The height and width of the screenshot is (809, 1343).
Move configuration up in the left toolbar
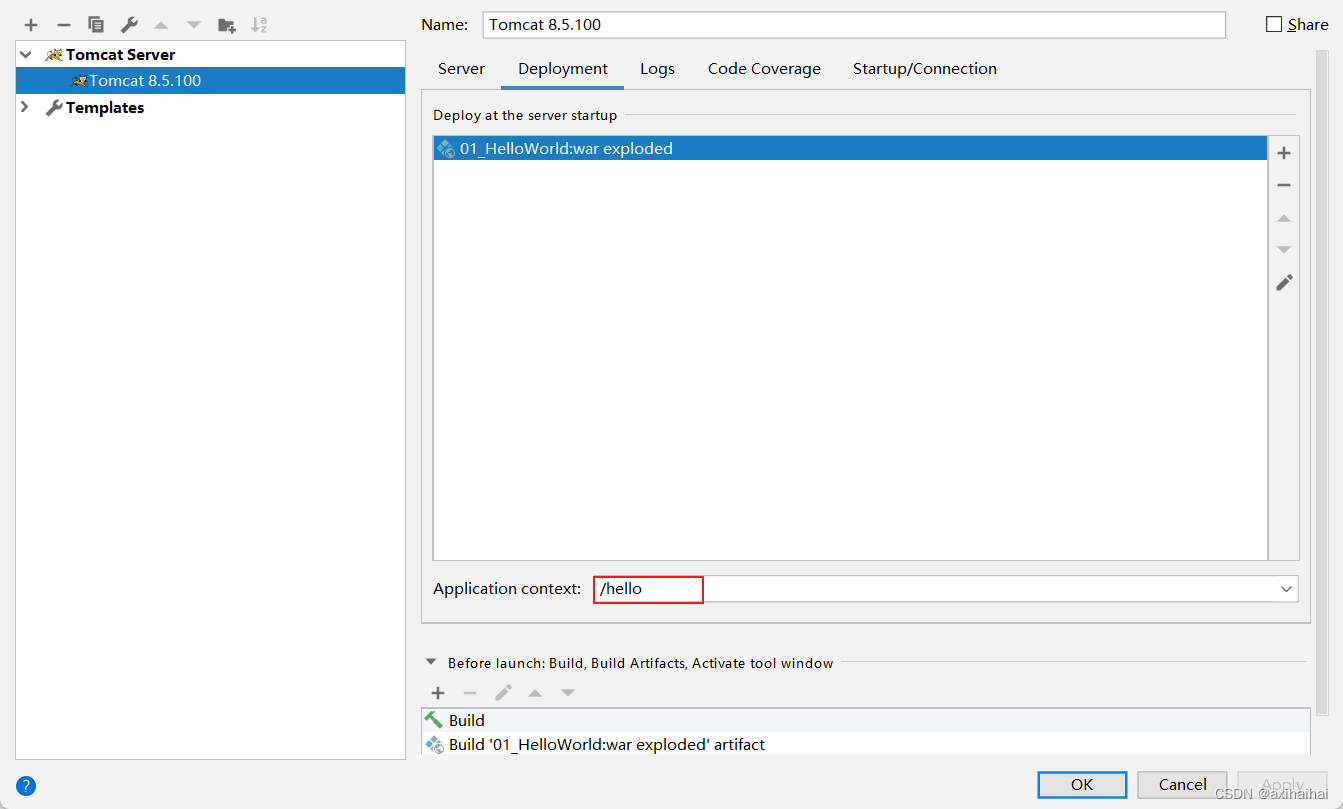(161, 25)
